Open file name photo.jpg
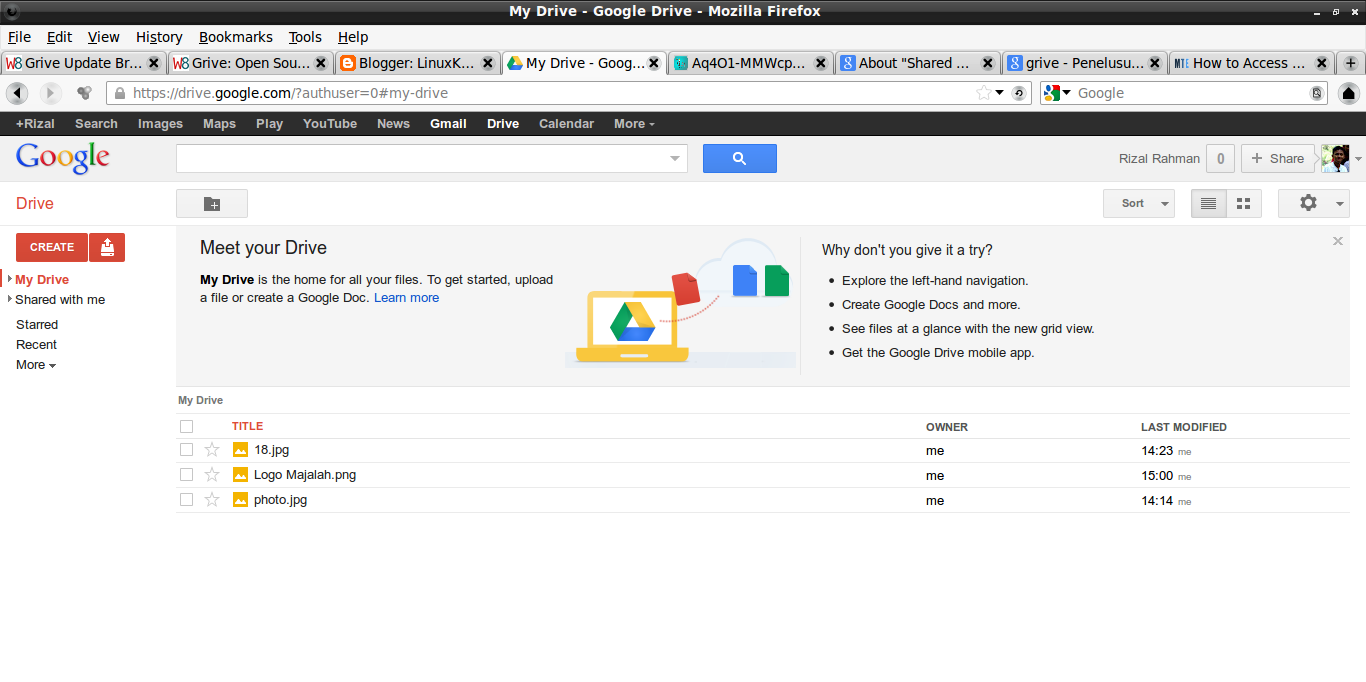The width and height of the screenshot is (1366, 682). pyautogui.click(x=280, y=499)
